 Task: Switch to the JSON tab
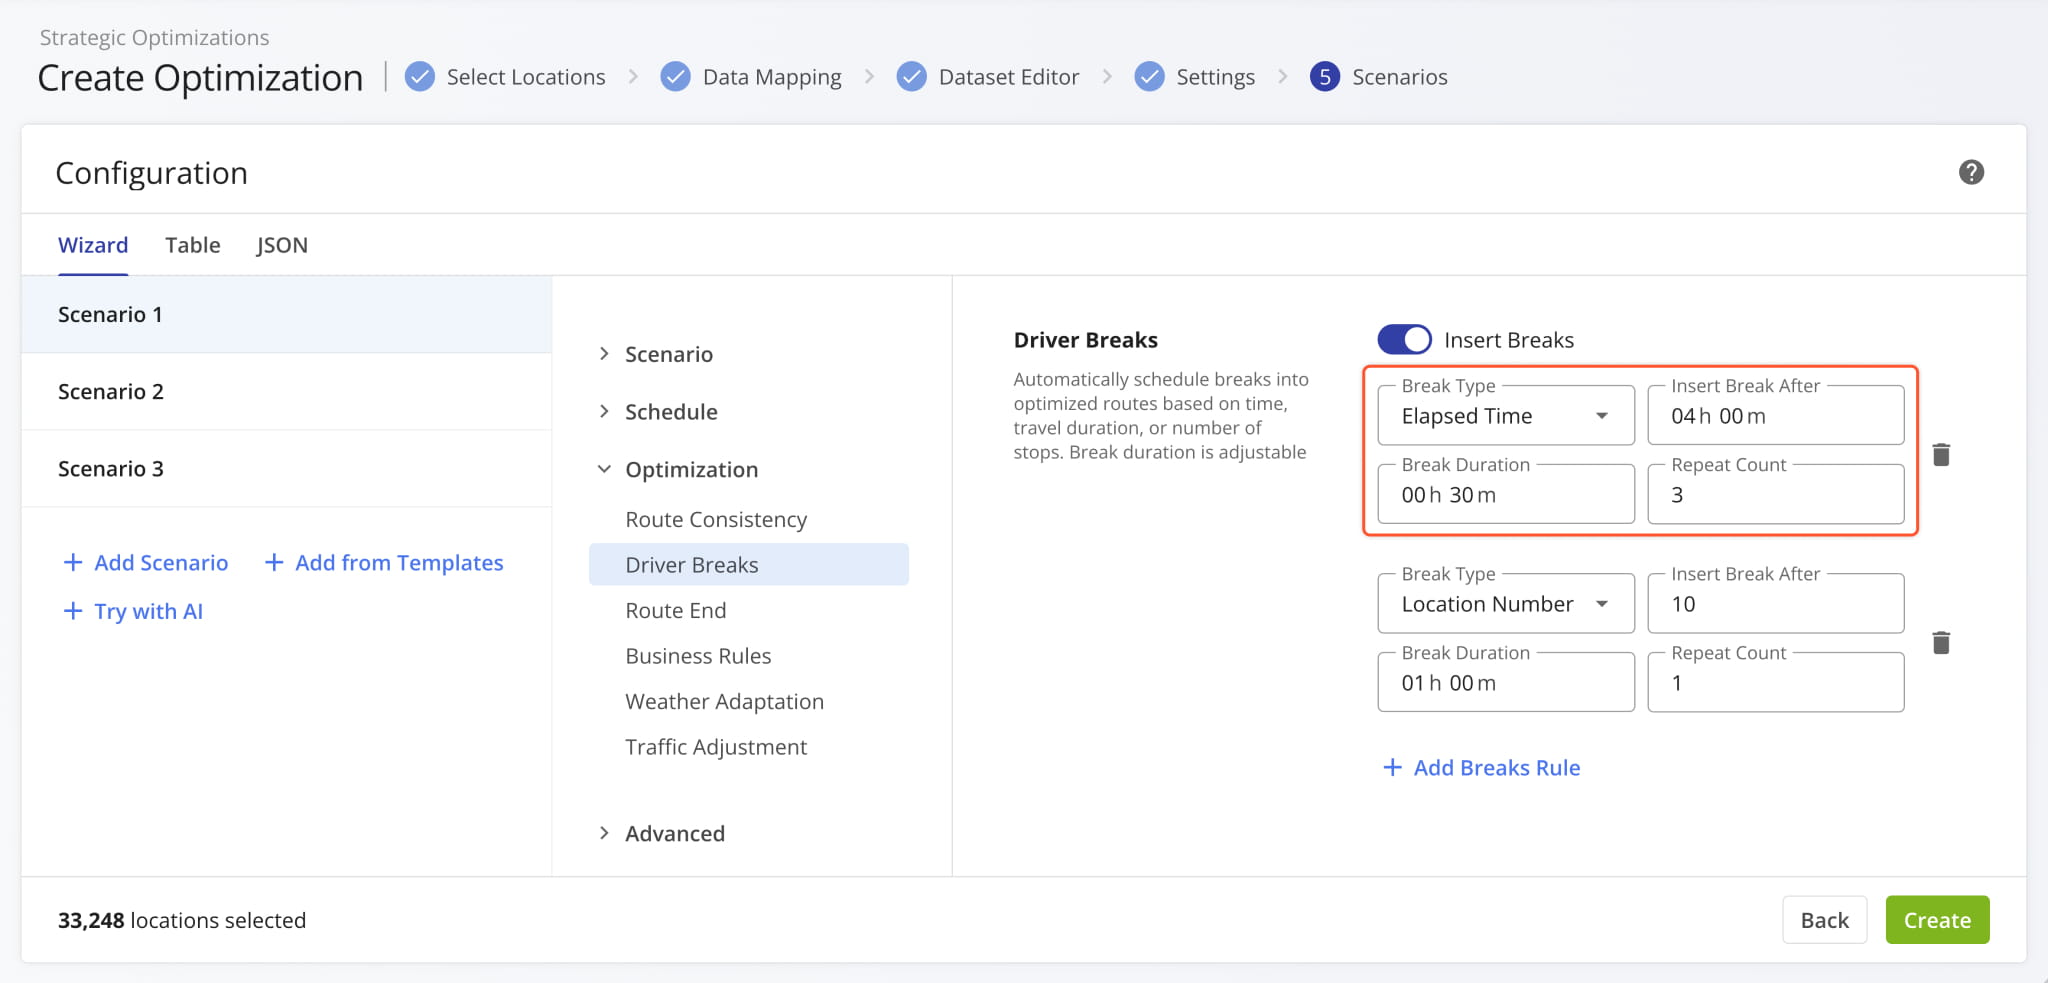pos(281,245)
